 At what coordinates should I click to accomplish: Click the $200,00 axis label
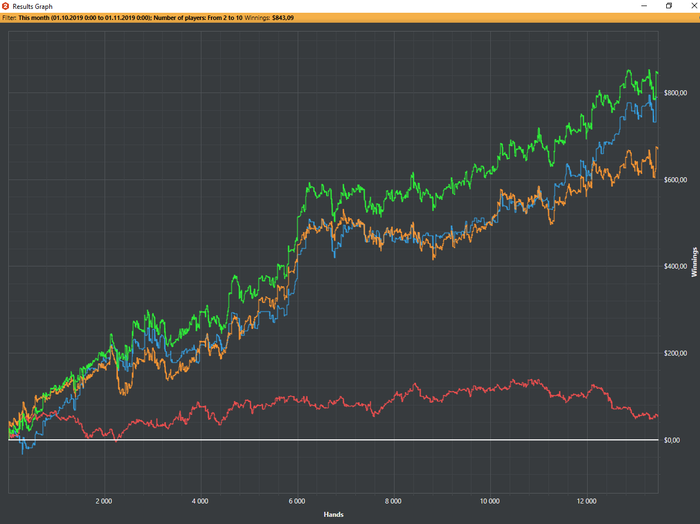tap(675, 353)
